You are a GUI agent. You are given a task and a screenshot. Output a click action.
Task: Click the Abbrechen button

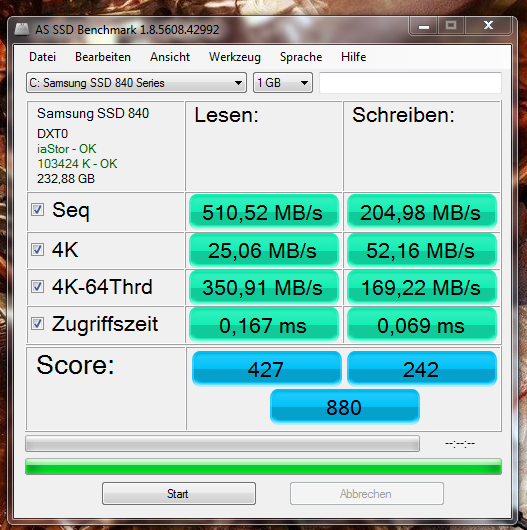[366, 493]
